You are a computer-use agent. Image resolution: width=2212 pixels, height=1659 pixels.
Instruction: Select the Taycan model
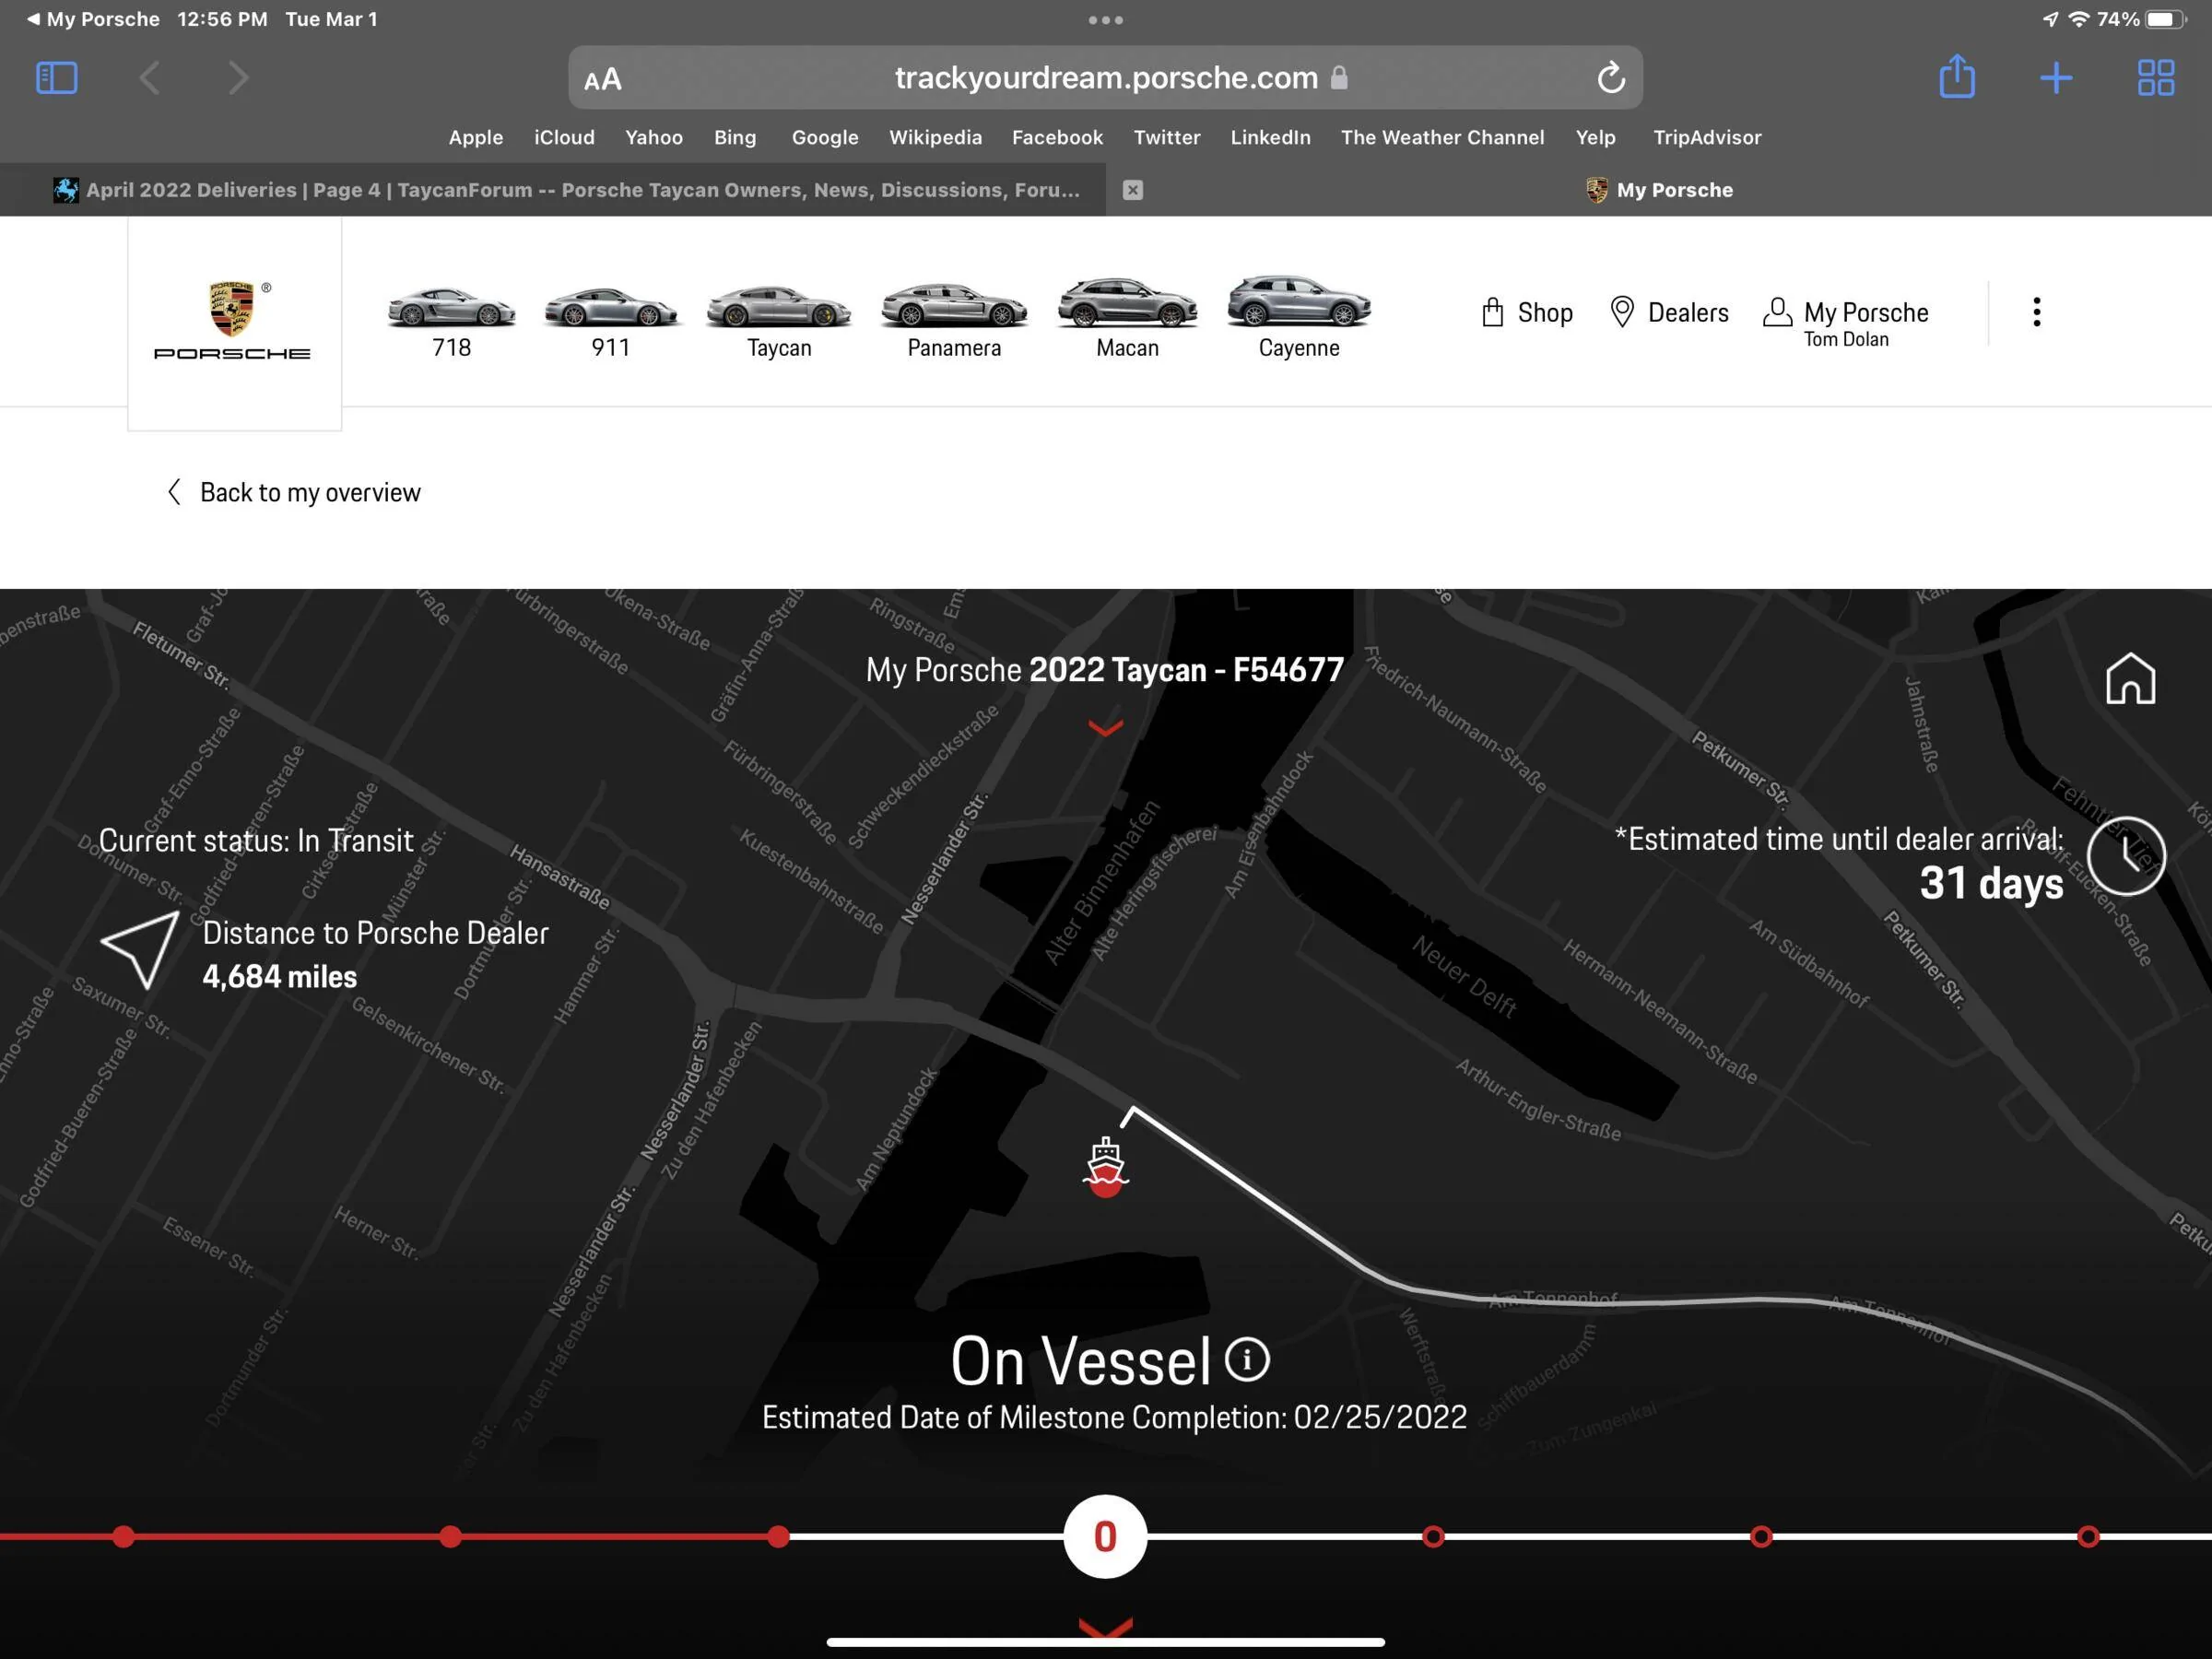pos(779,321)
